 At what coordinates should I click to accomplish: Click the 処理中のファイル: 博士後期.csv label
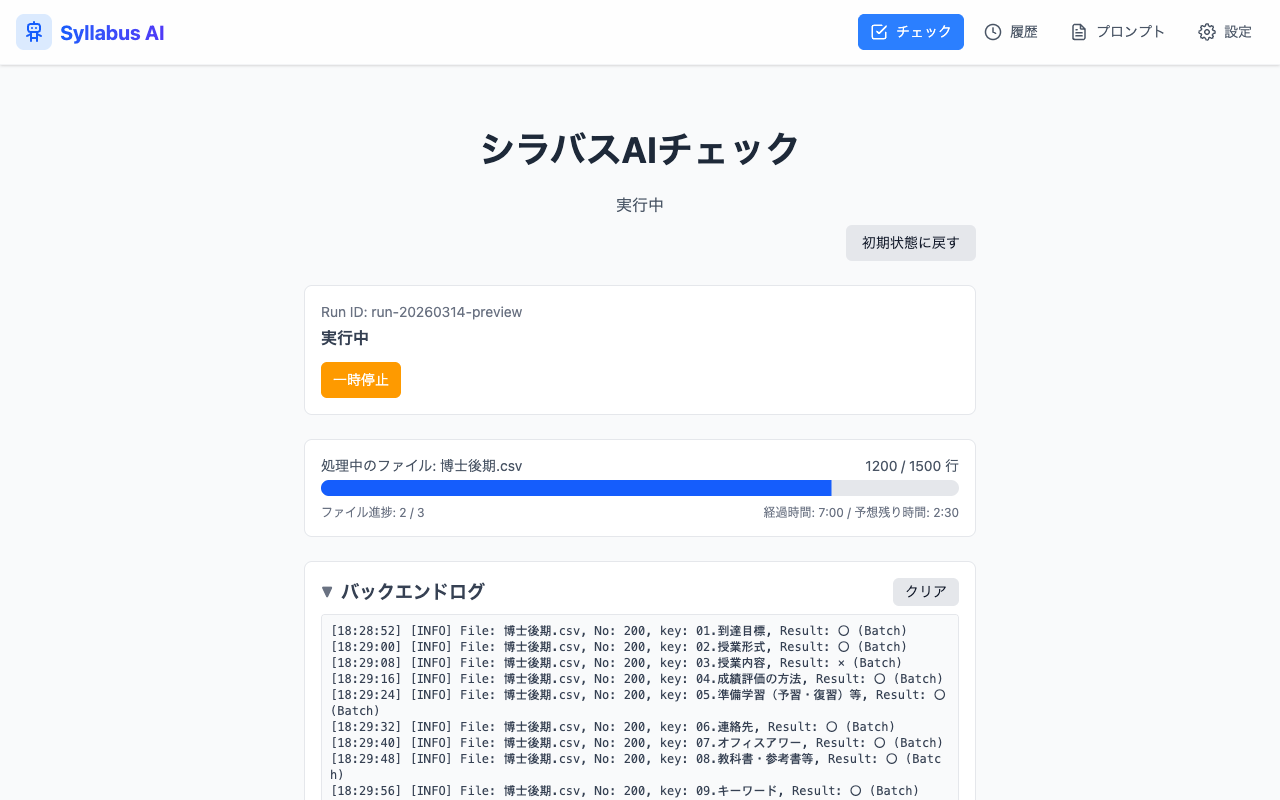click(421, 465)
